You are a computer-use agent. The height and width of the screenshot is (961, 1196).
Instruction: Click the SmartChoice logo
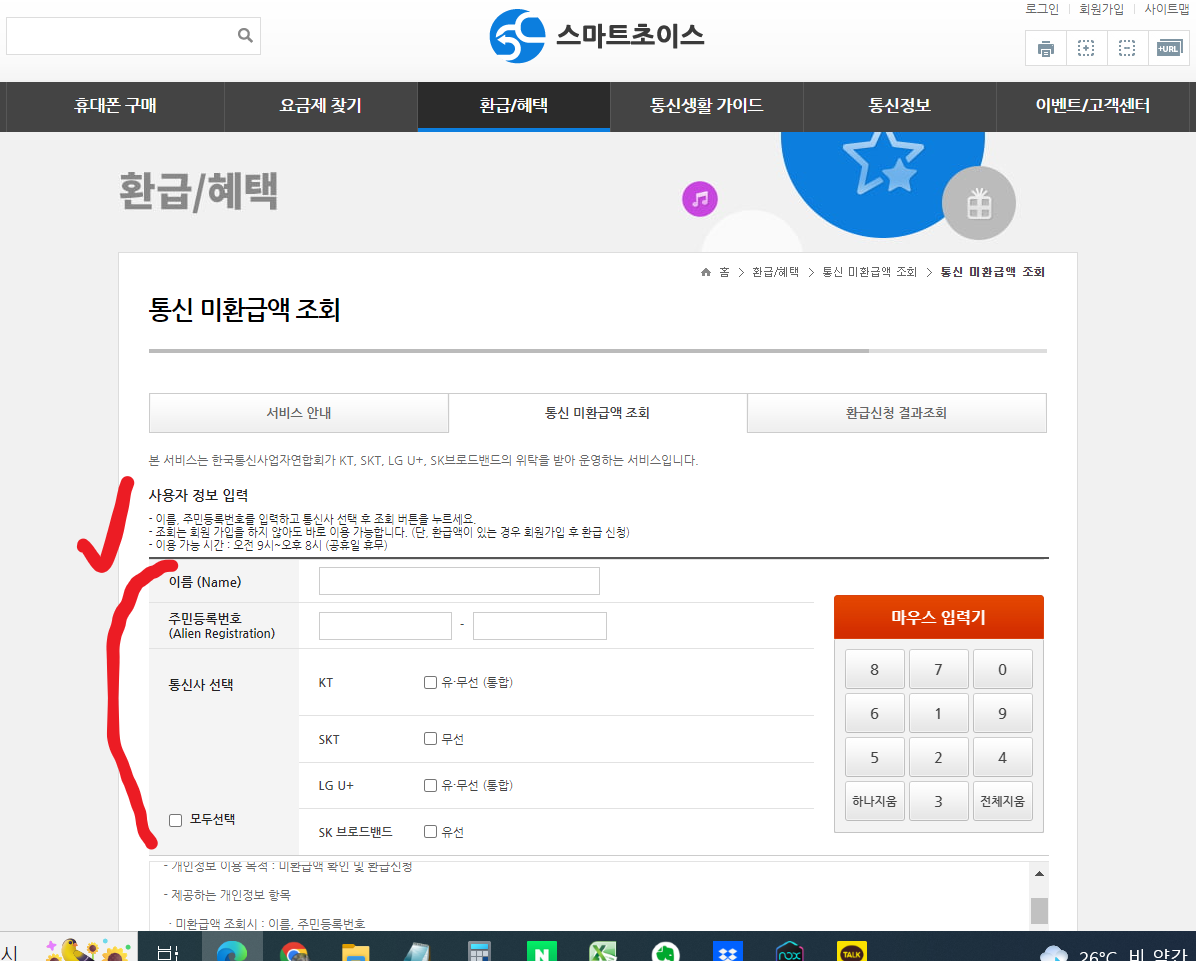[596, 35]
